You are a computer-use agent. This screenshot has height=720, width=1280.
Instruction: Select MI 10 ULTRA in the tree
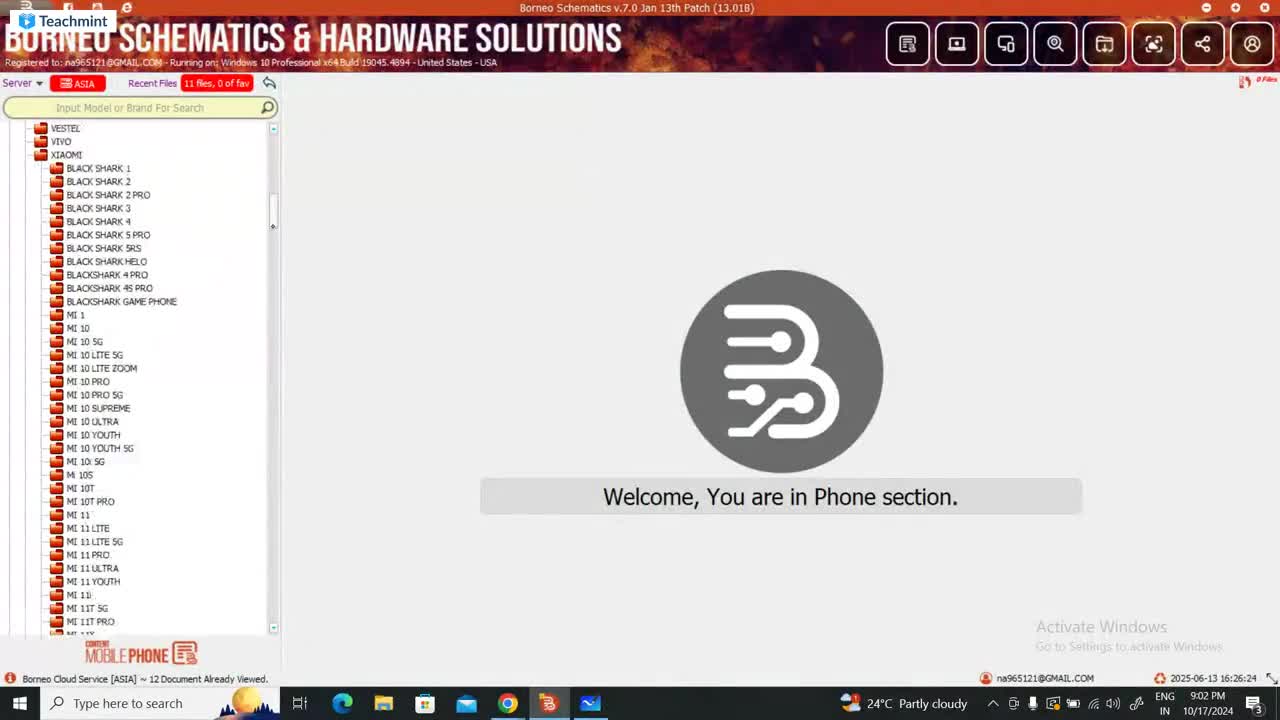[92, 422]
